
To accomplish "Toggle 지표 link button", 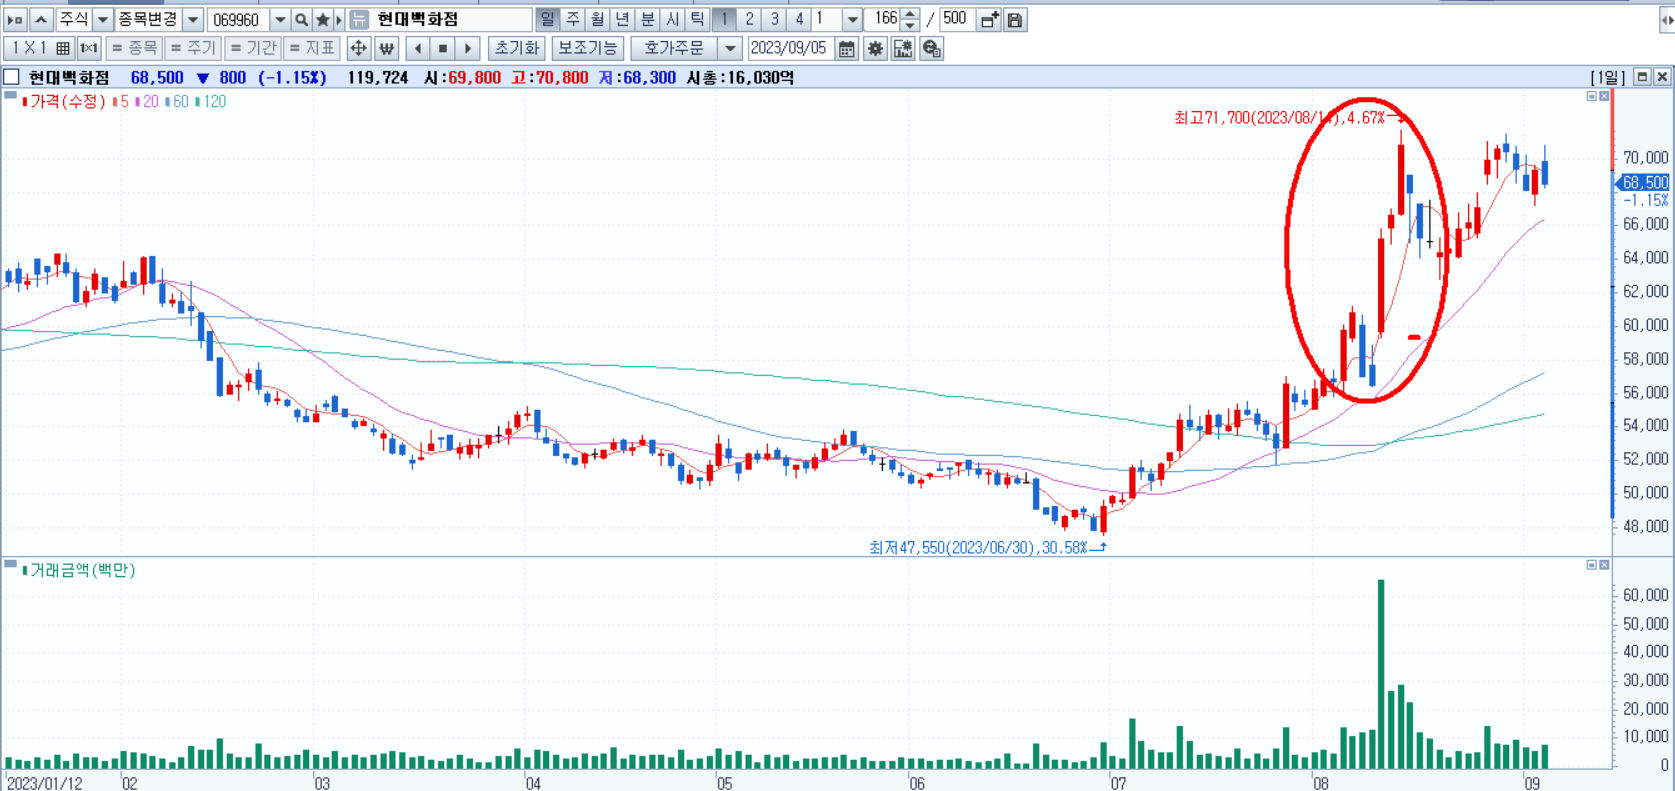I will [x=312, y=48].
